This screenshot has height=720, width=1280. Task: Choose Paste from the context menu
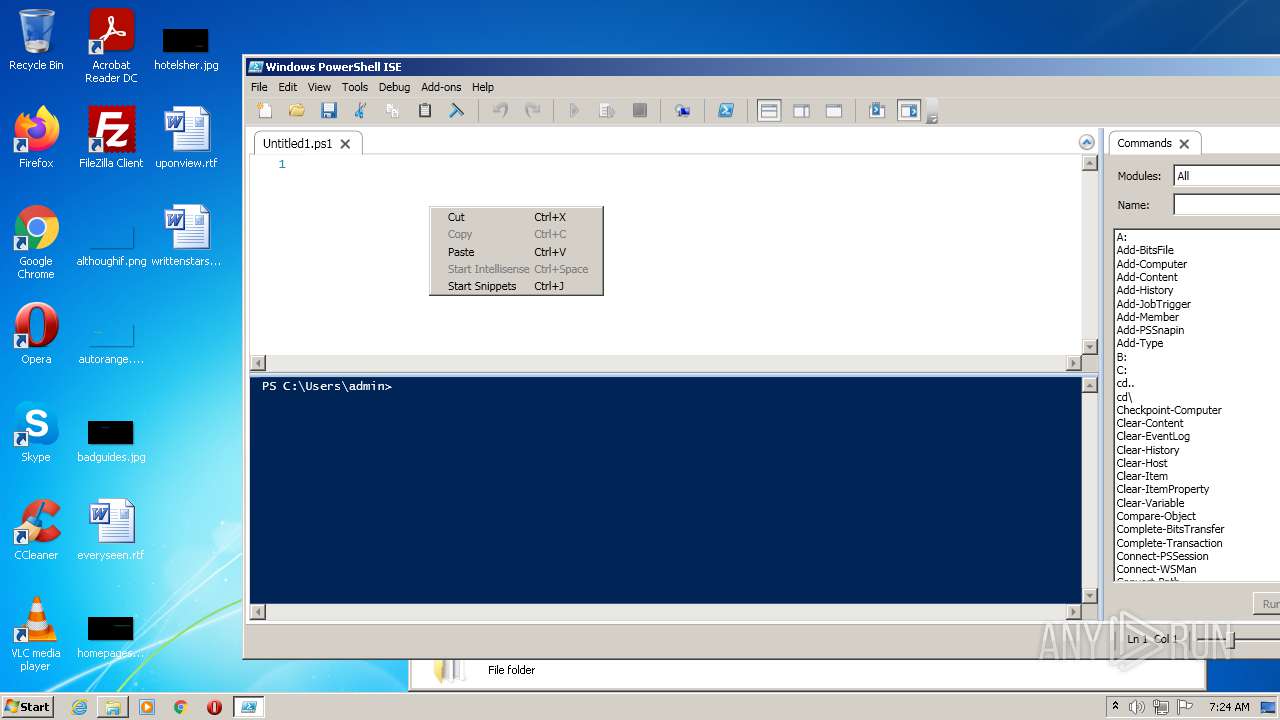[x=516, y=252]
